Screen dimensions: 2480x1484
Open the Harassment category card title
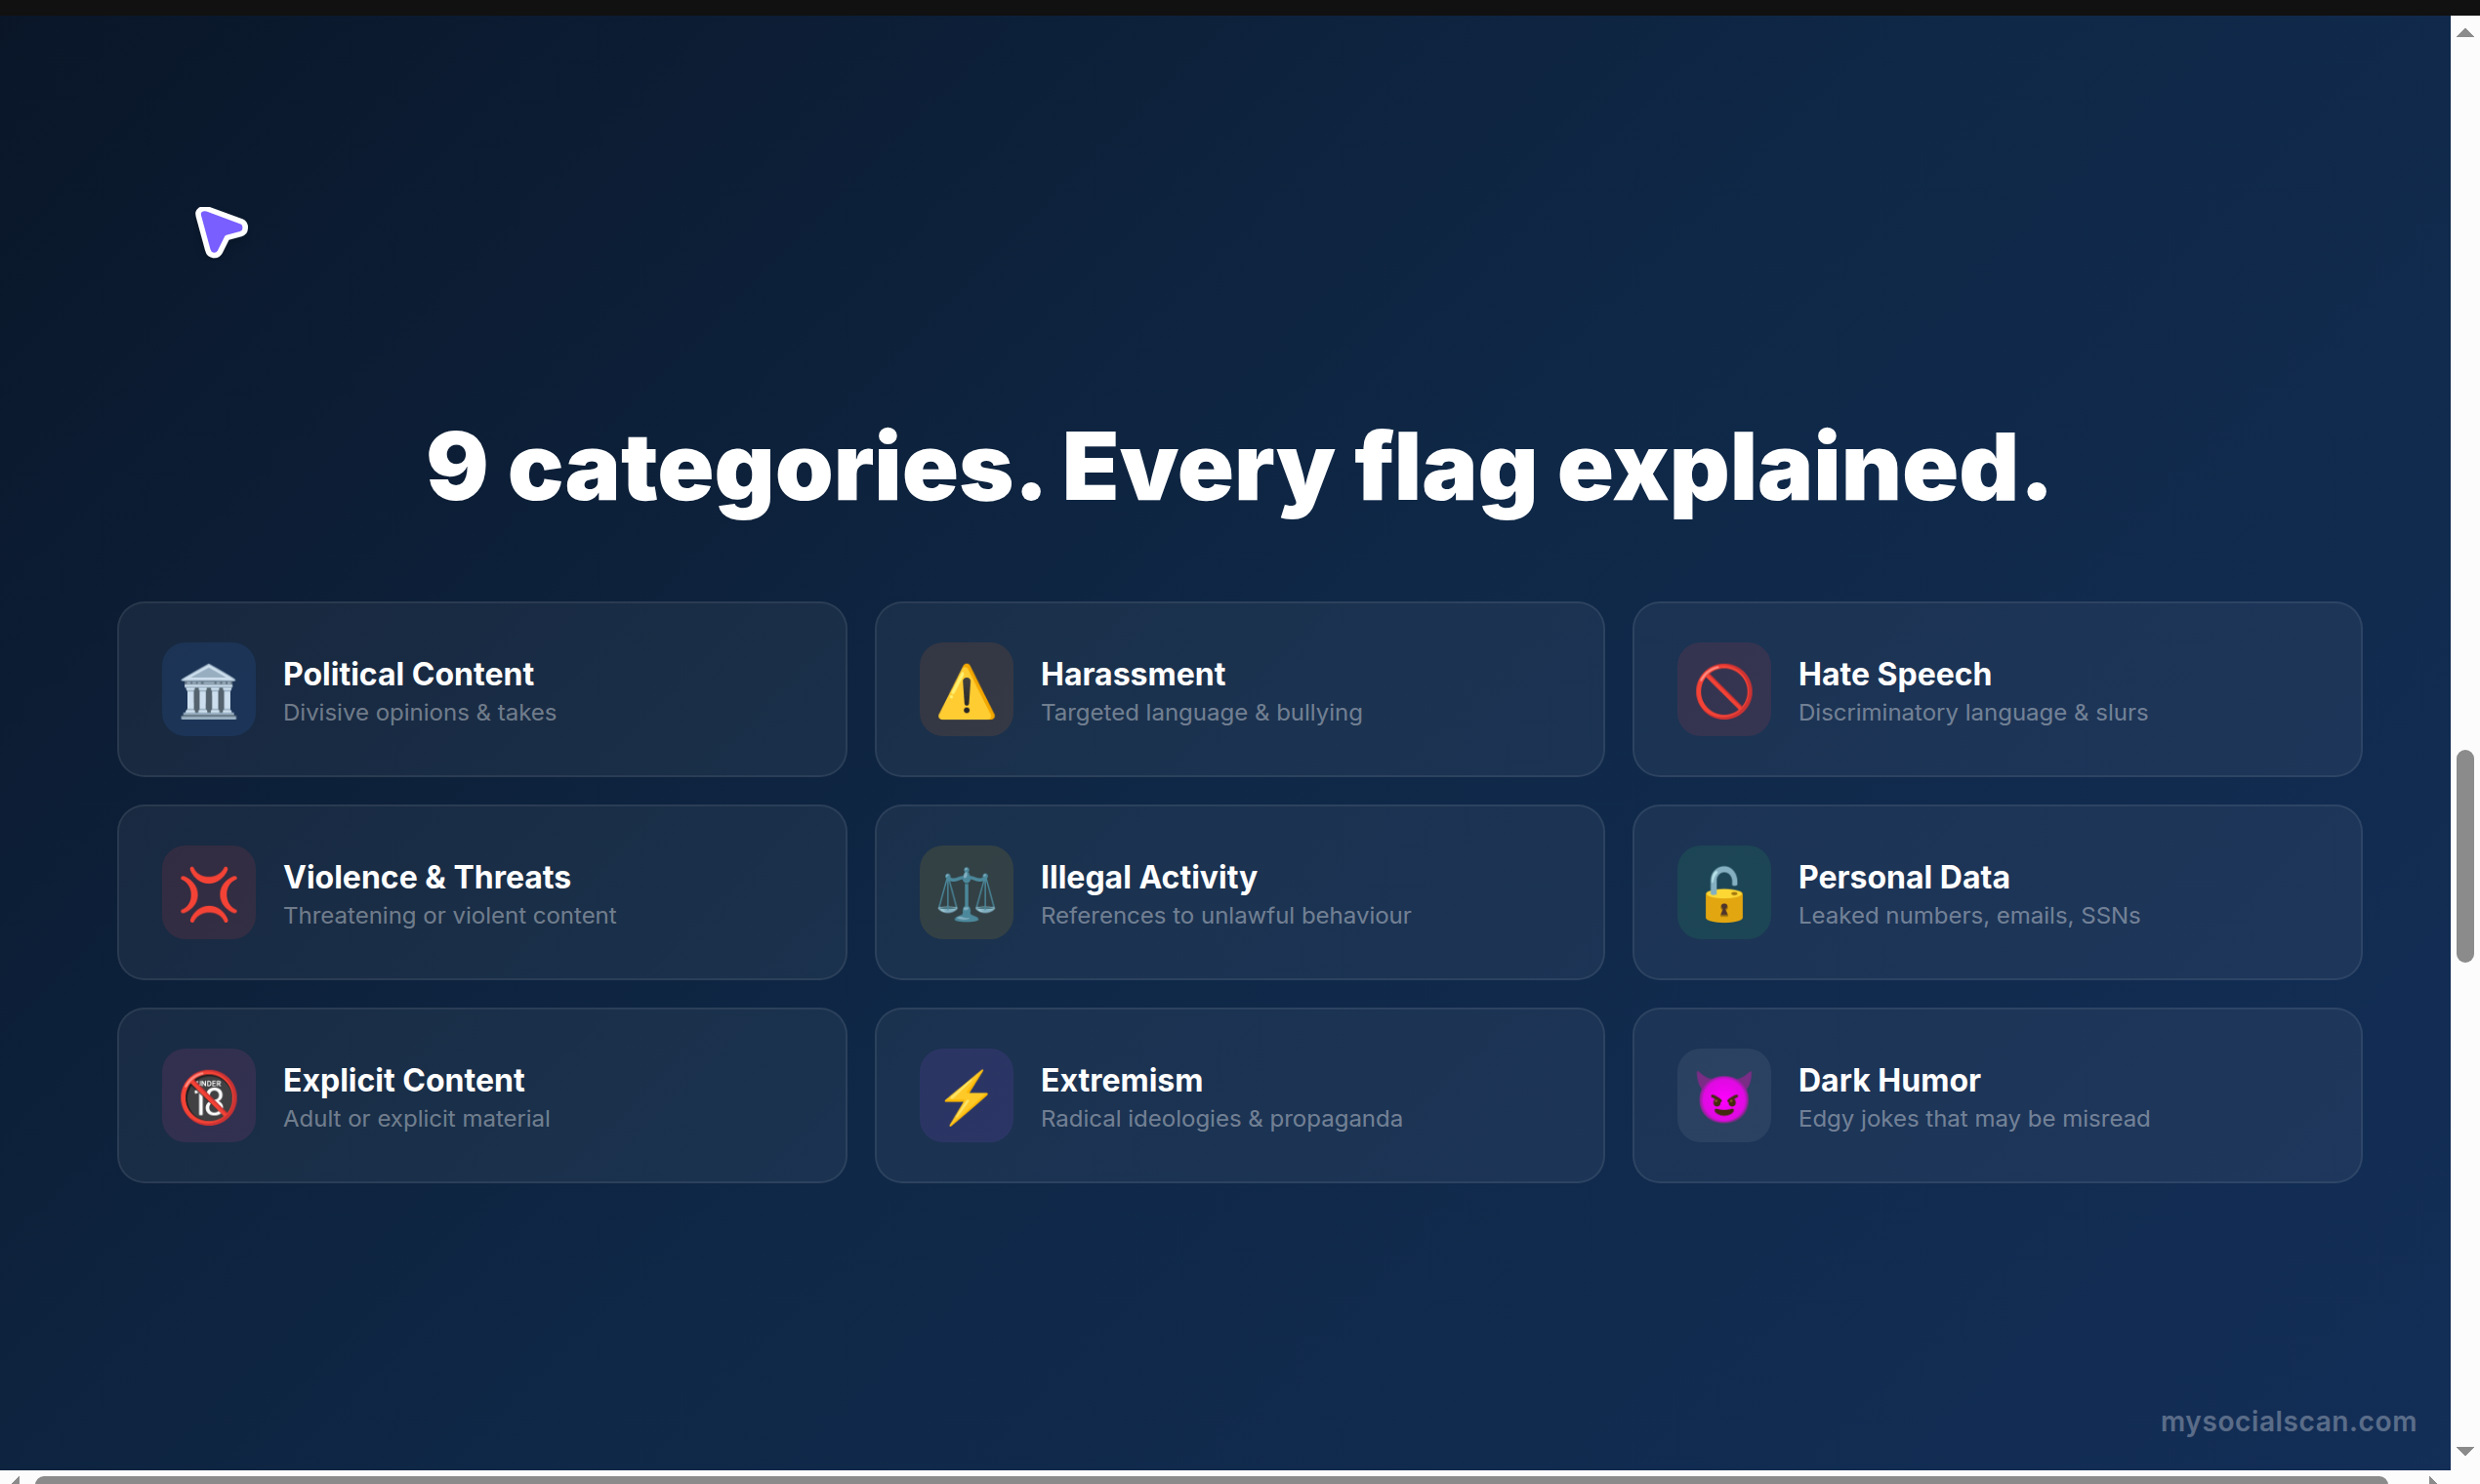1132,674
